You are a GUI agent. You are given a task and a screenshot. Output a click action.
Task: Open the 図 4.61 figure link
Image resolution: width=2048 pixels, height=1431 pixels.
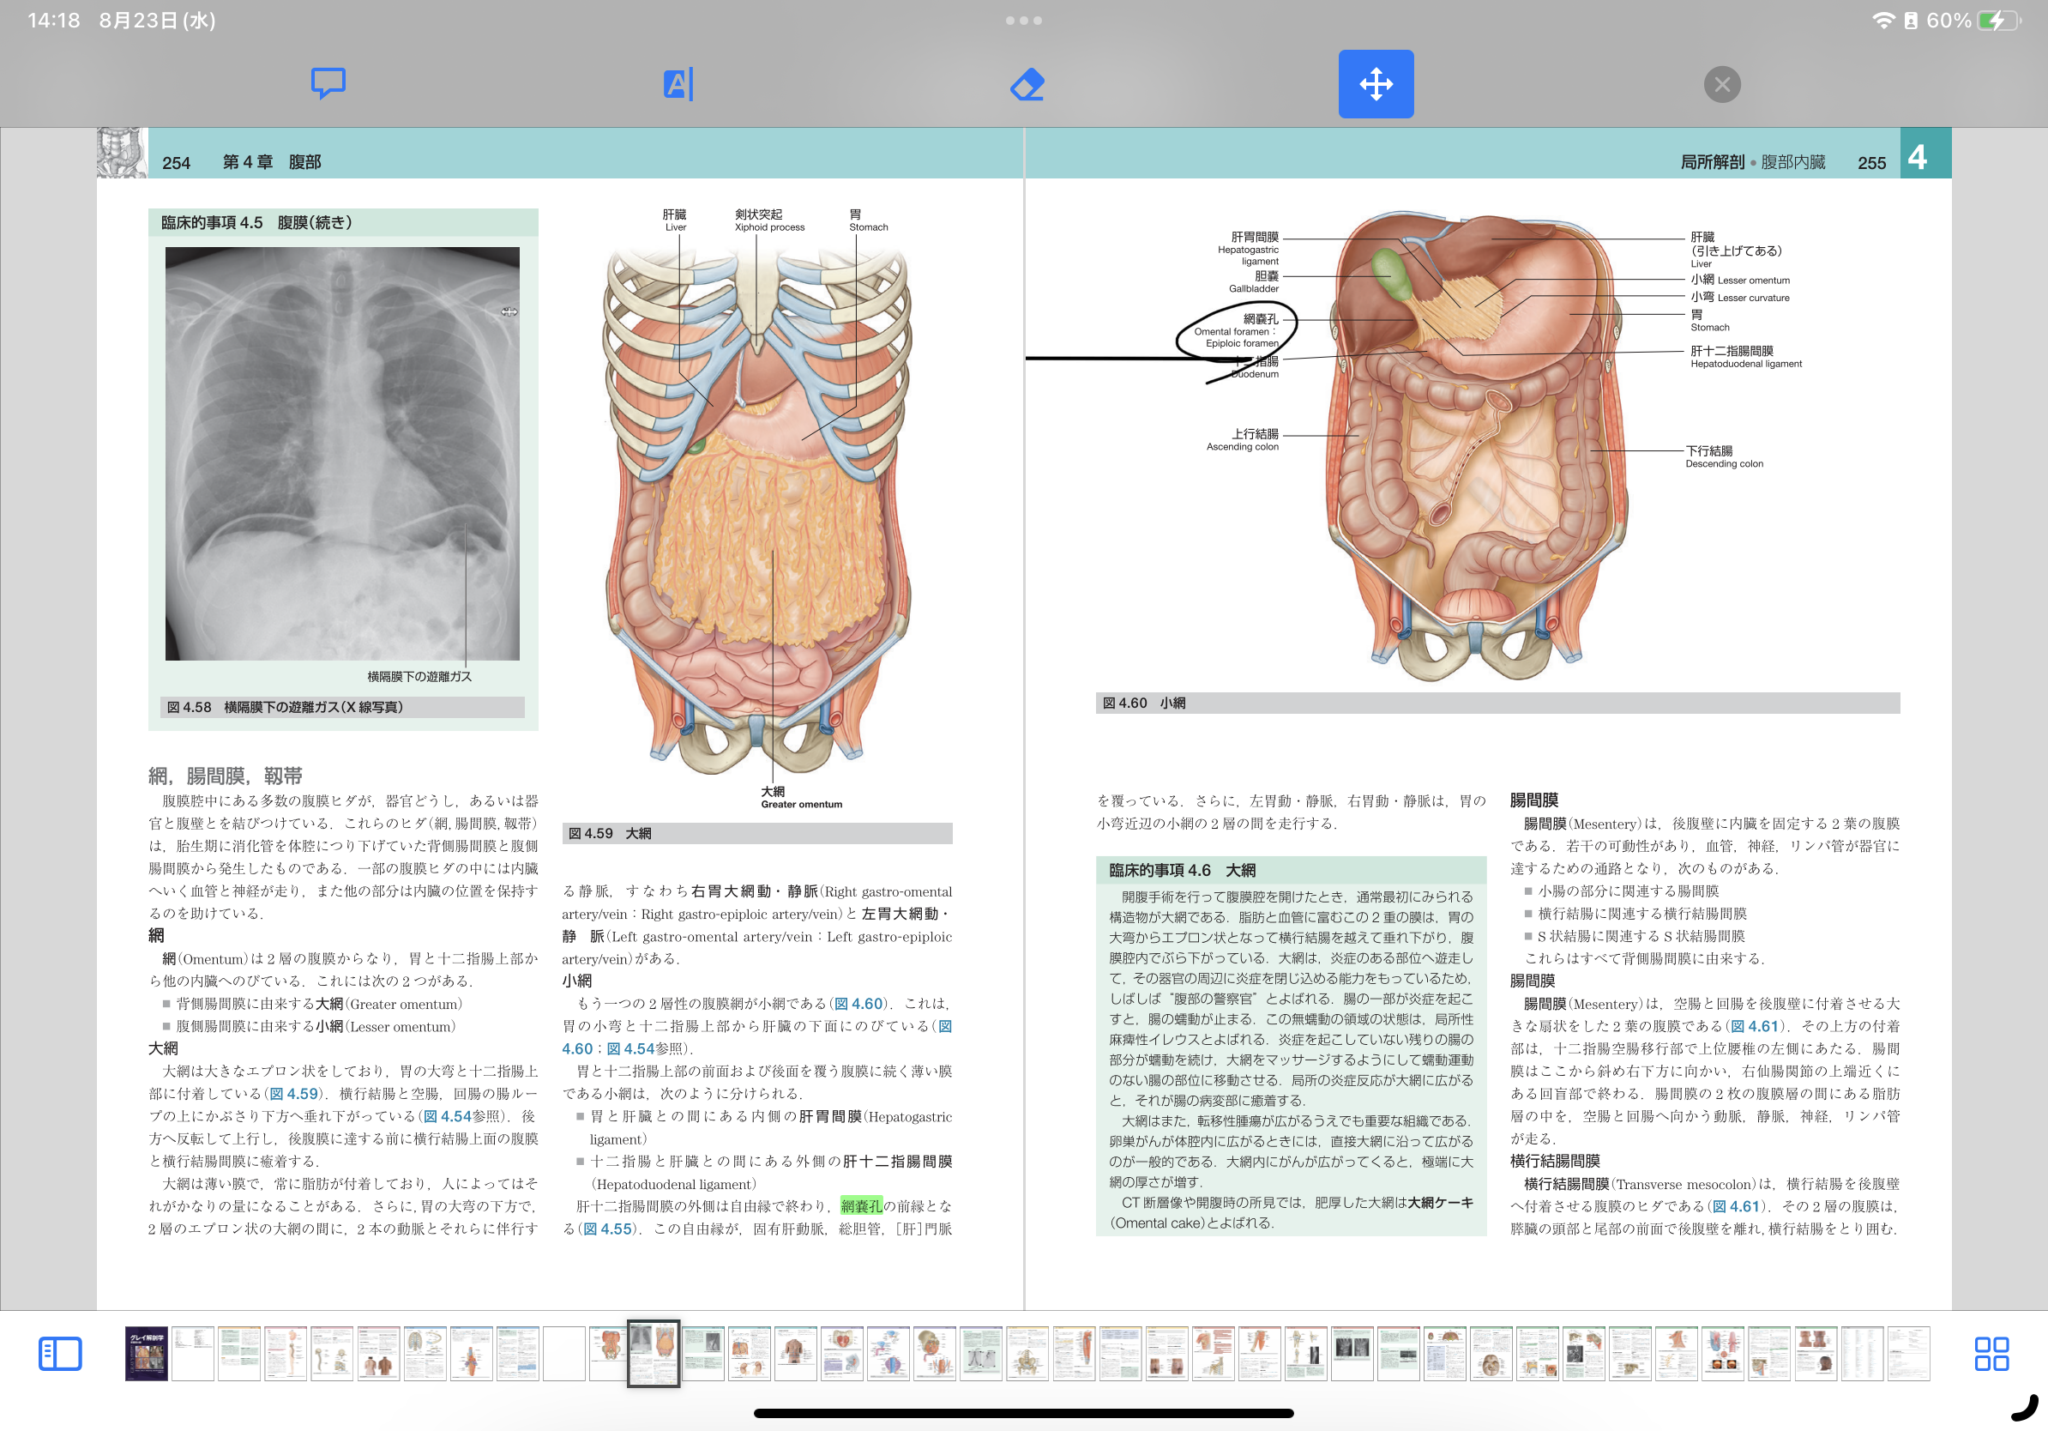[x=1754, y=1026]
